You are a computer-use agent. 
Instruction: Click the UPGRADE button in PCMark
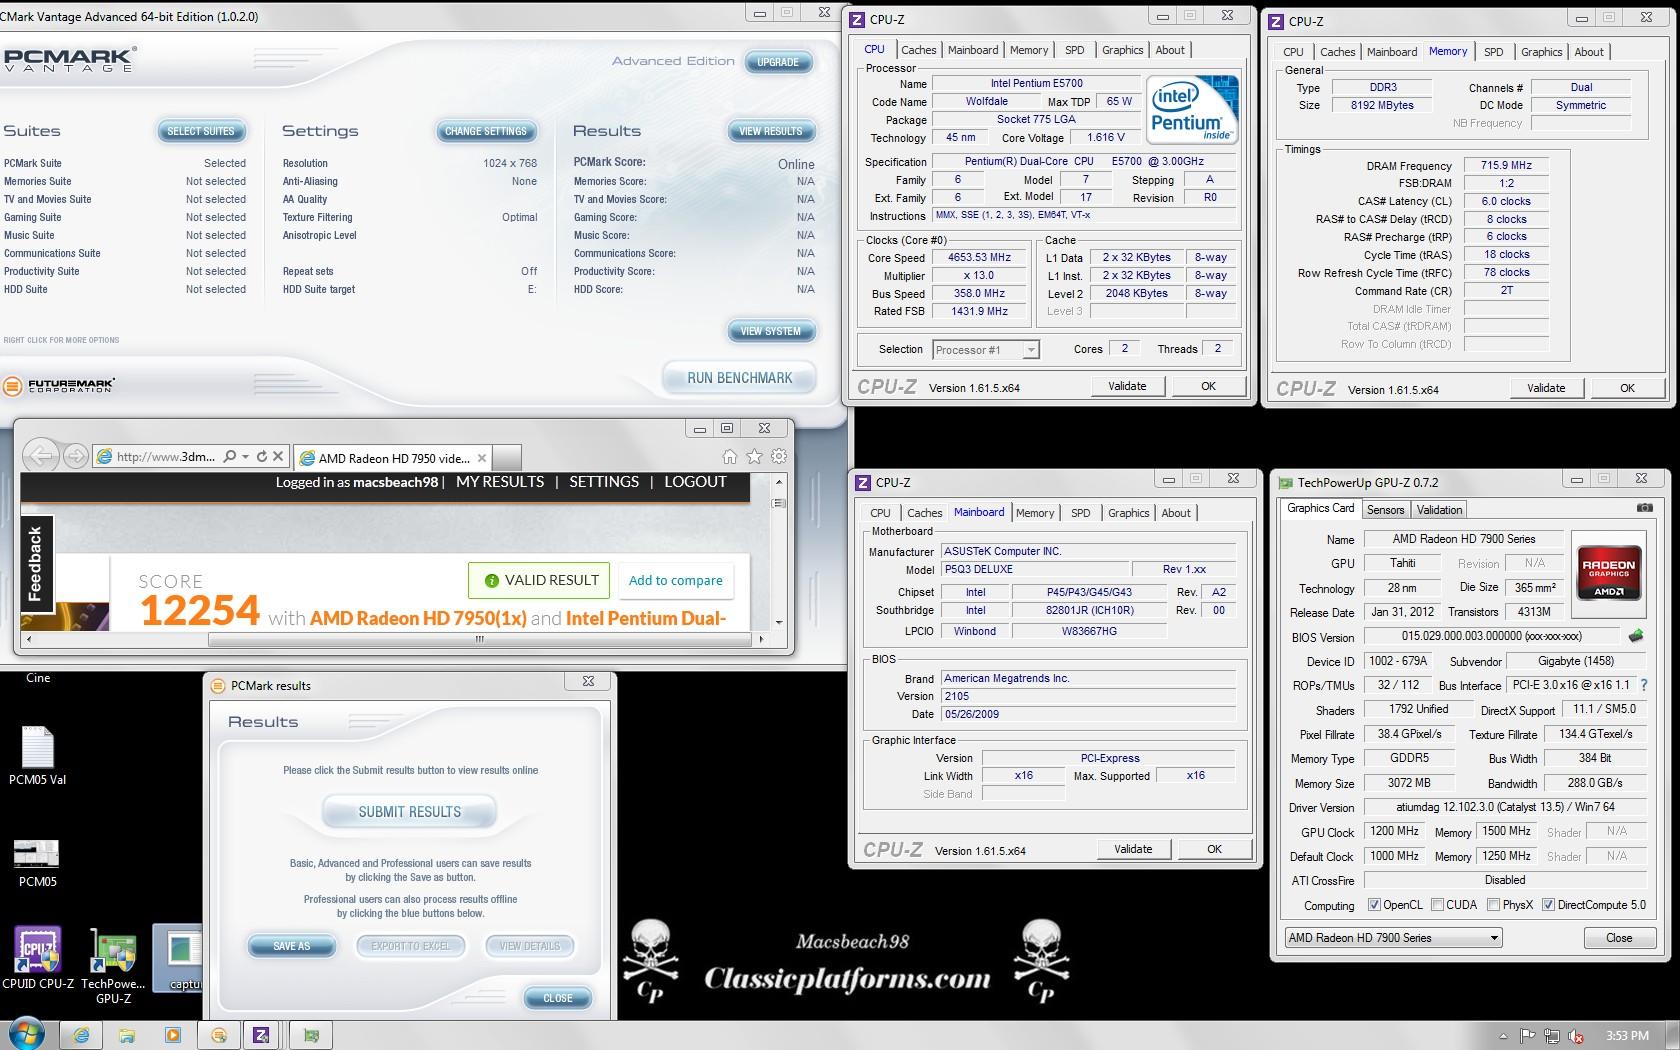[778, 62]
